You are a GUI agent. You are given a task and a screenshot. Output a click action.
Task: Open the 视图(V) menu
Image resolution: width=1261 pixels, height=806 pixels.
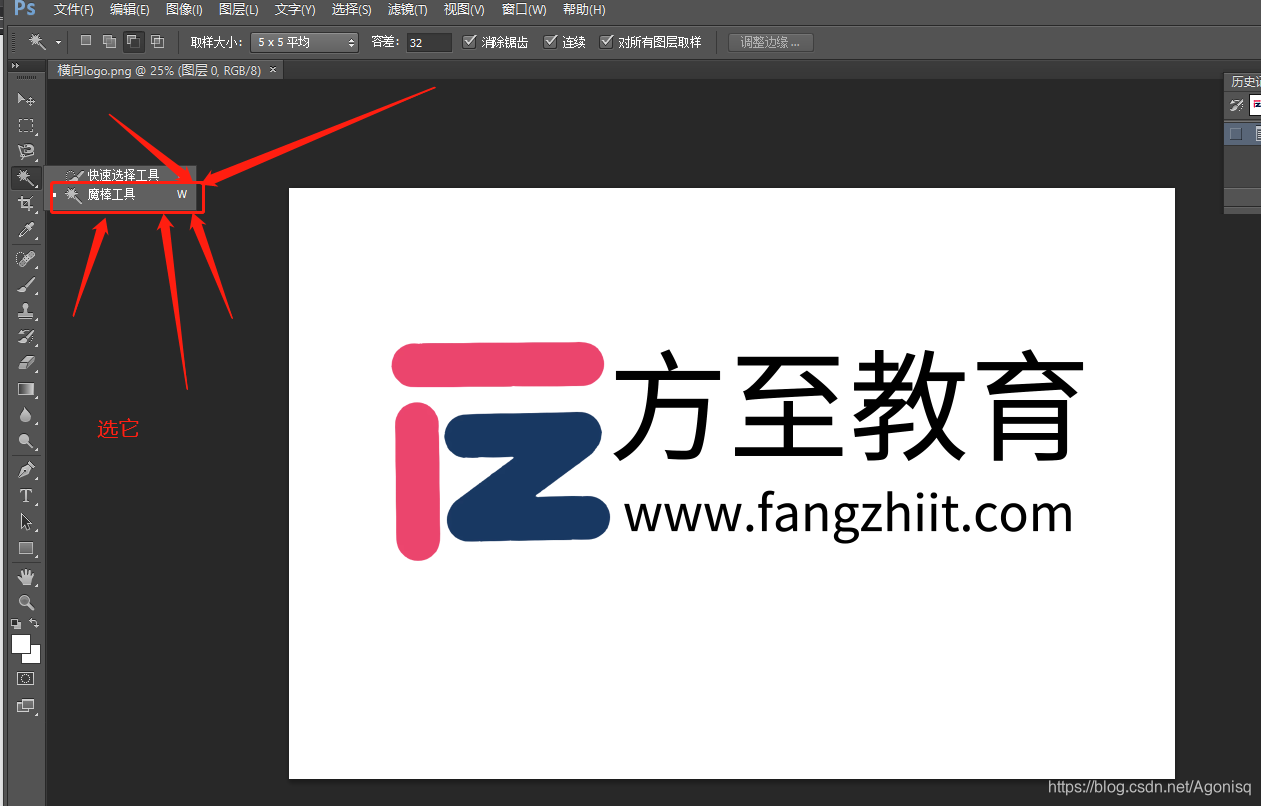tap(464, 10)
